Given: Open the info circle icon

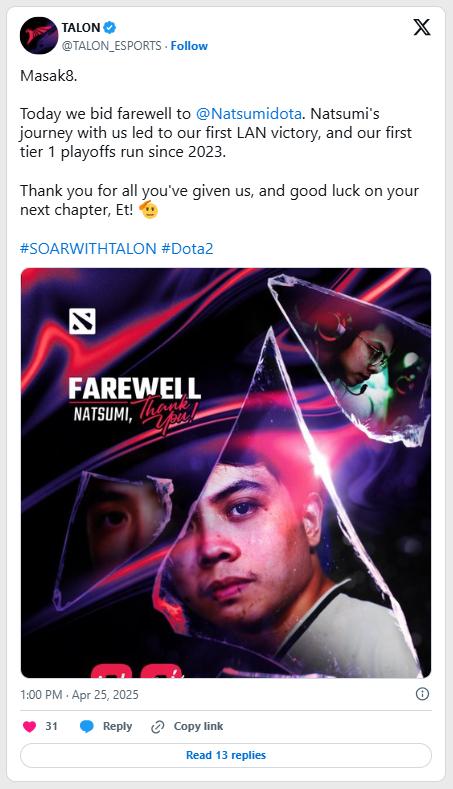Looking at the screenshot, I should [x=422, y=694].
